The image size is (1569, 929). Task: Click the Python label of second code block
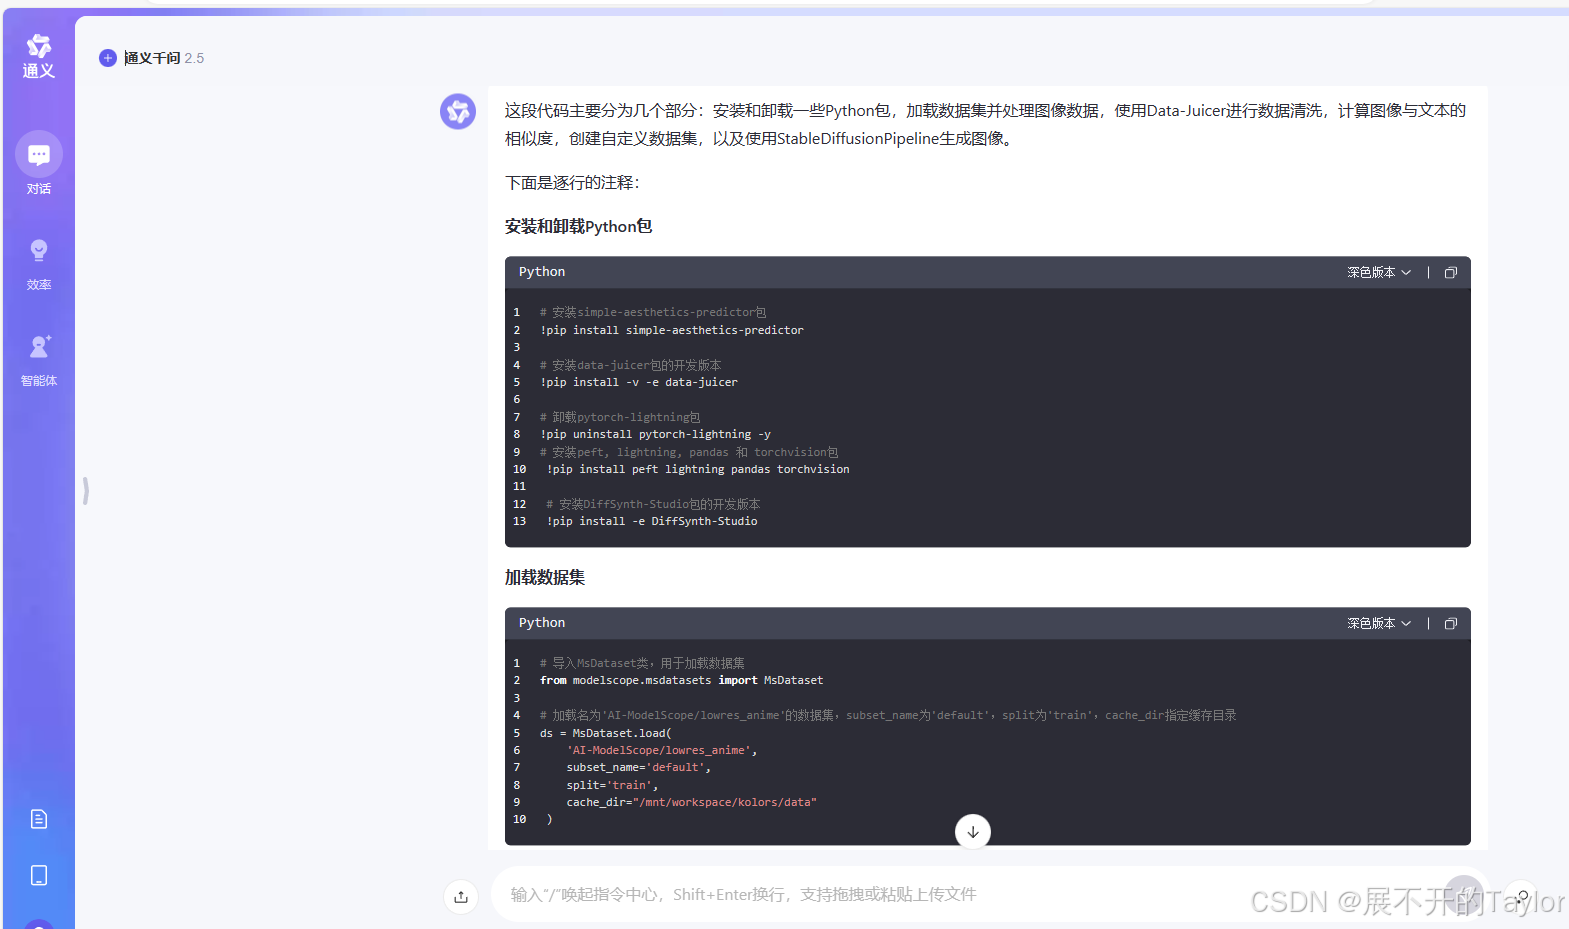pyautogui.click(x=542, y=623)
